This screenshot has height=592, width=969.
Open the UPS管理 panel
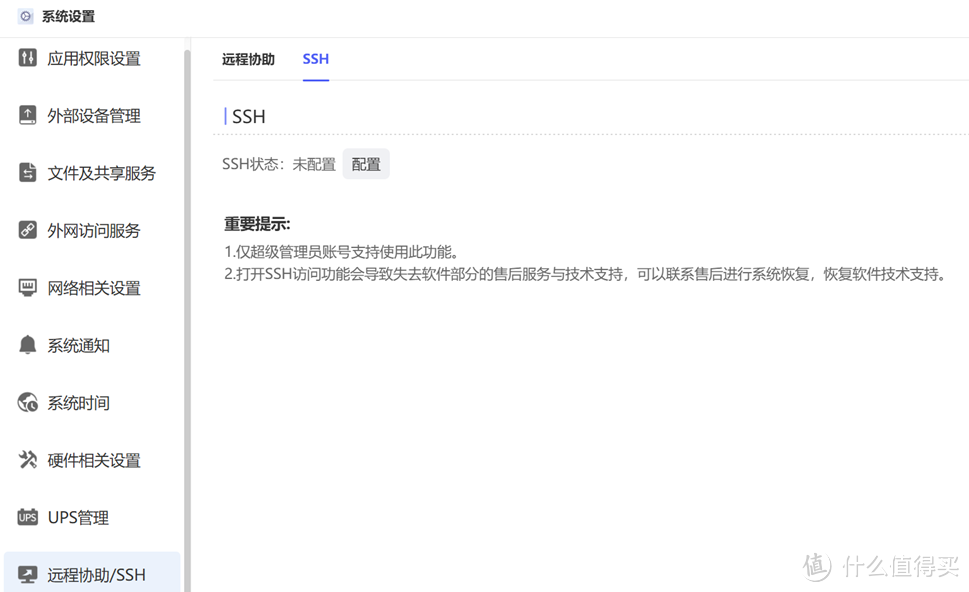coord(28,517)
